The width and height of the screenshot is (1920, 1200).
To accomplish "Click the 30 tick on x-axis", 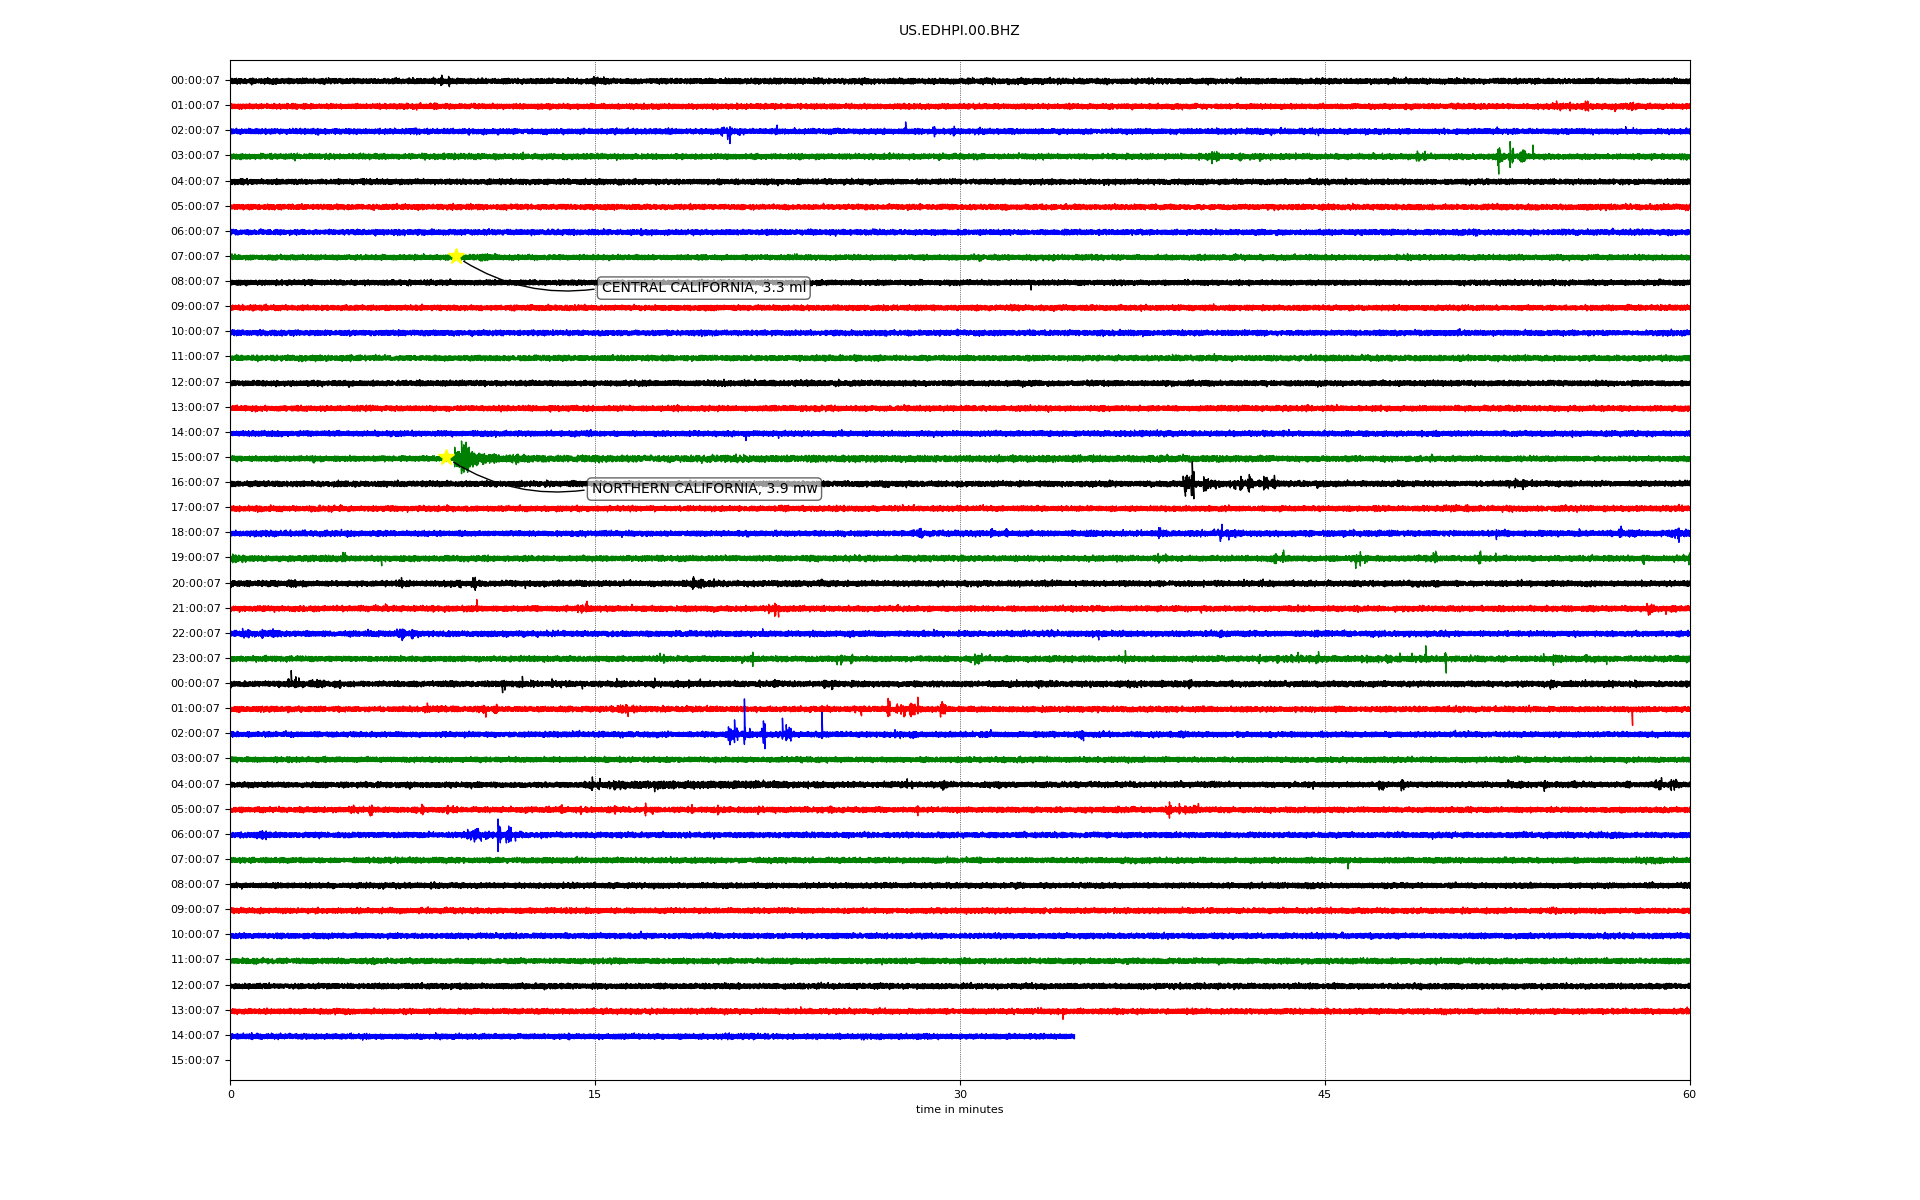I will pos(960,1094).
